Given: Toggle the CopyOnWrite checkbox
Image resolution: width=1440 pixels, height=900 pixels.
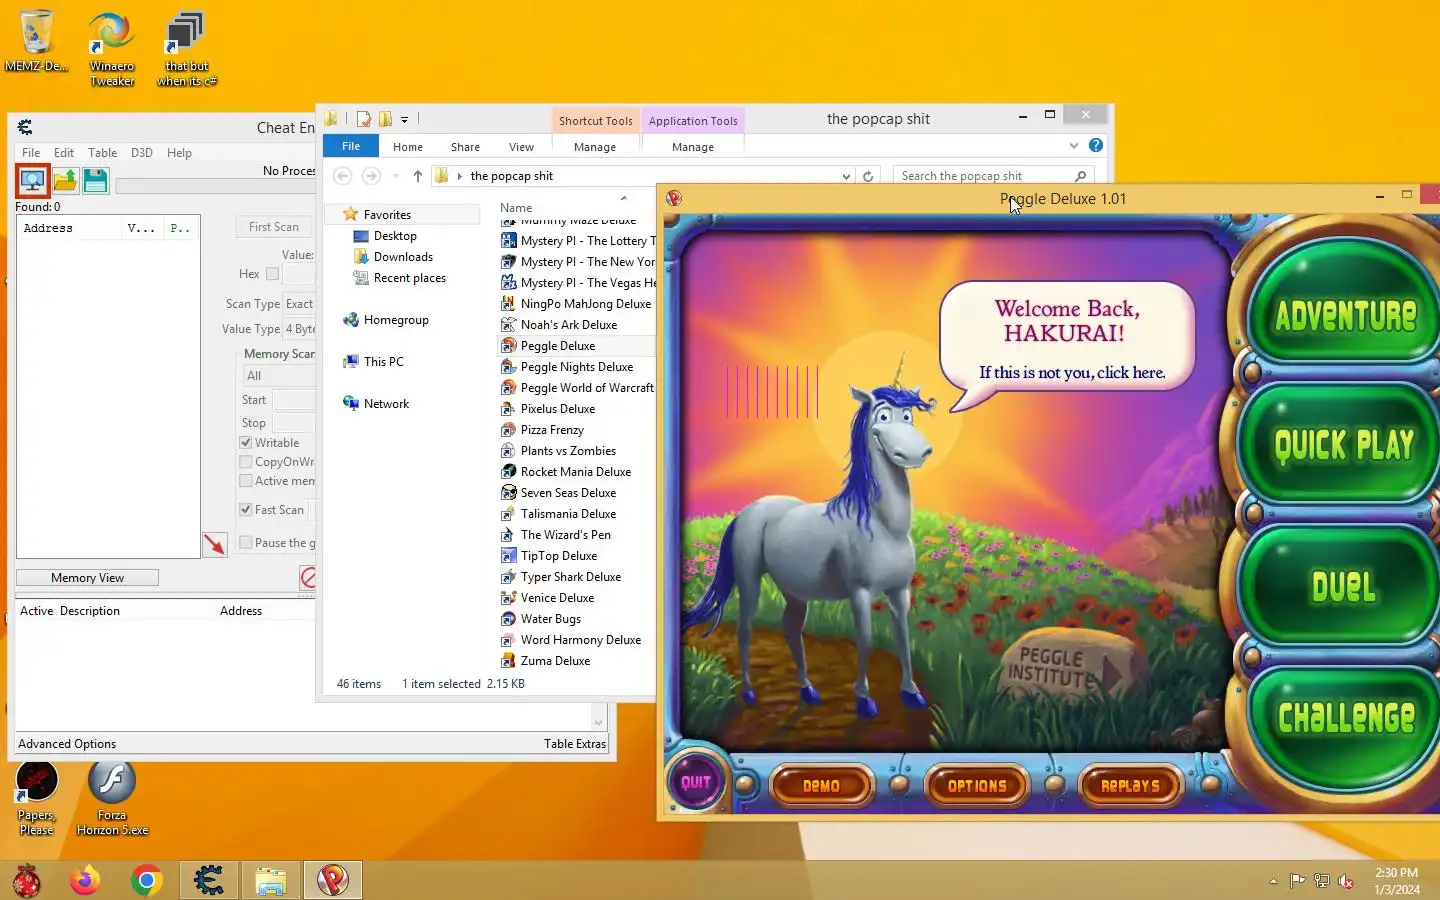Looking at the screenshot, I should tap(246, 462).
